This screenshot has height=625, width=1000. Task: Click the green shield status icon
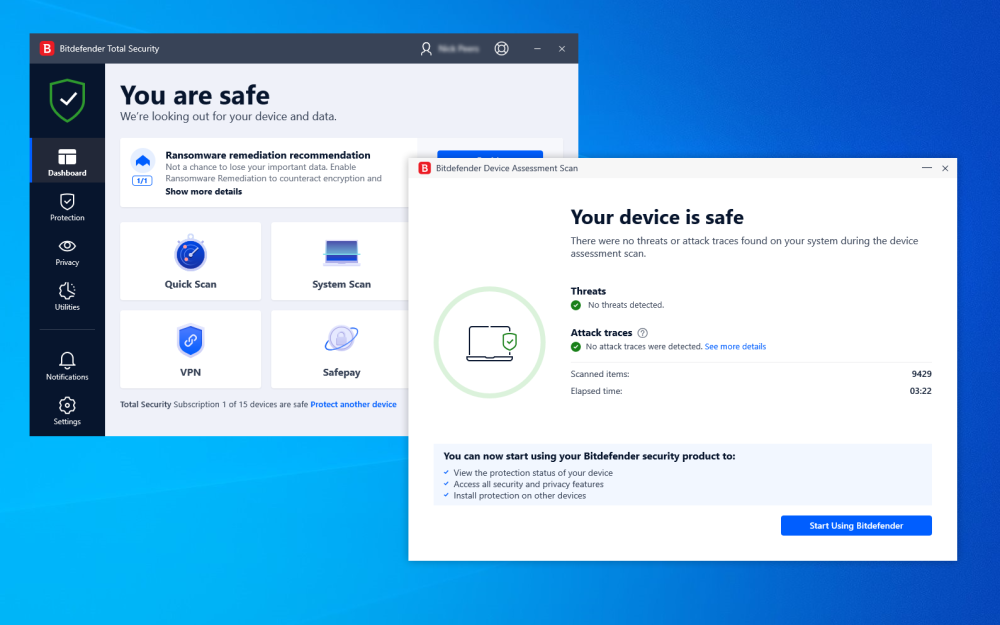[x=67, y=100]
